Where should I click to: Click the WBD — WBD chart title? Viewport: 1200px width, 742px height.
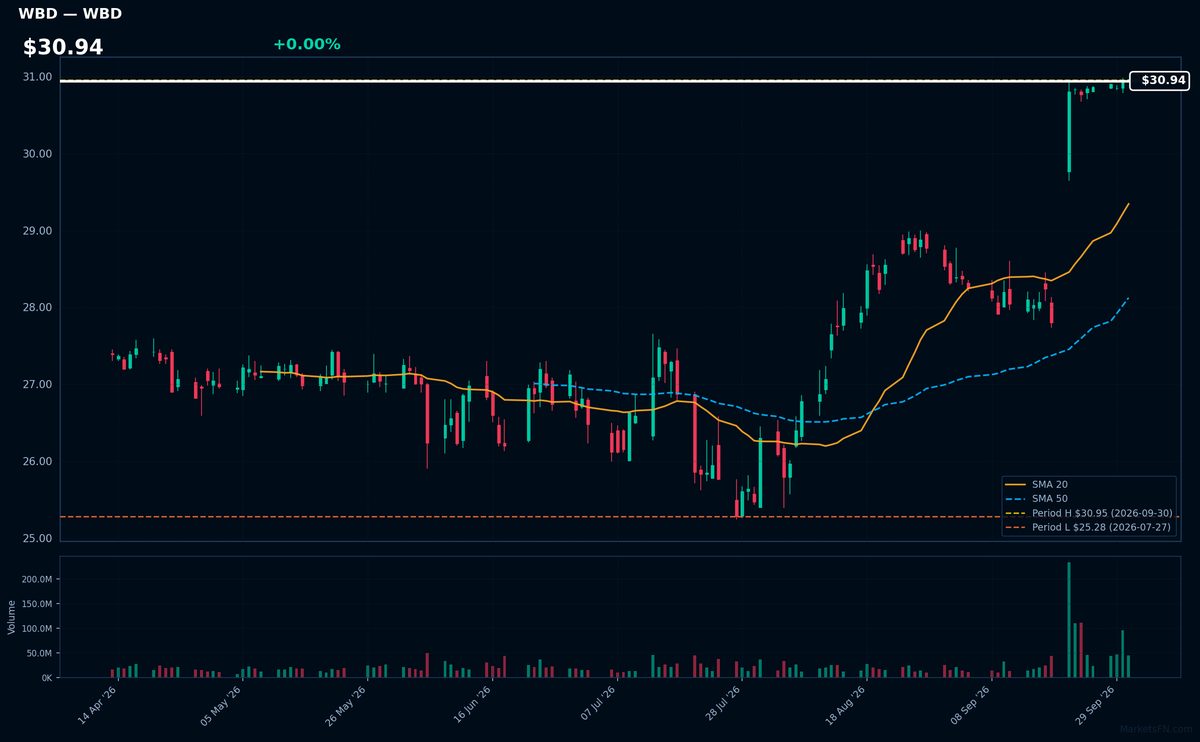(x=70, y=14)
